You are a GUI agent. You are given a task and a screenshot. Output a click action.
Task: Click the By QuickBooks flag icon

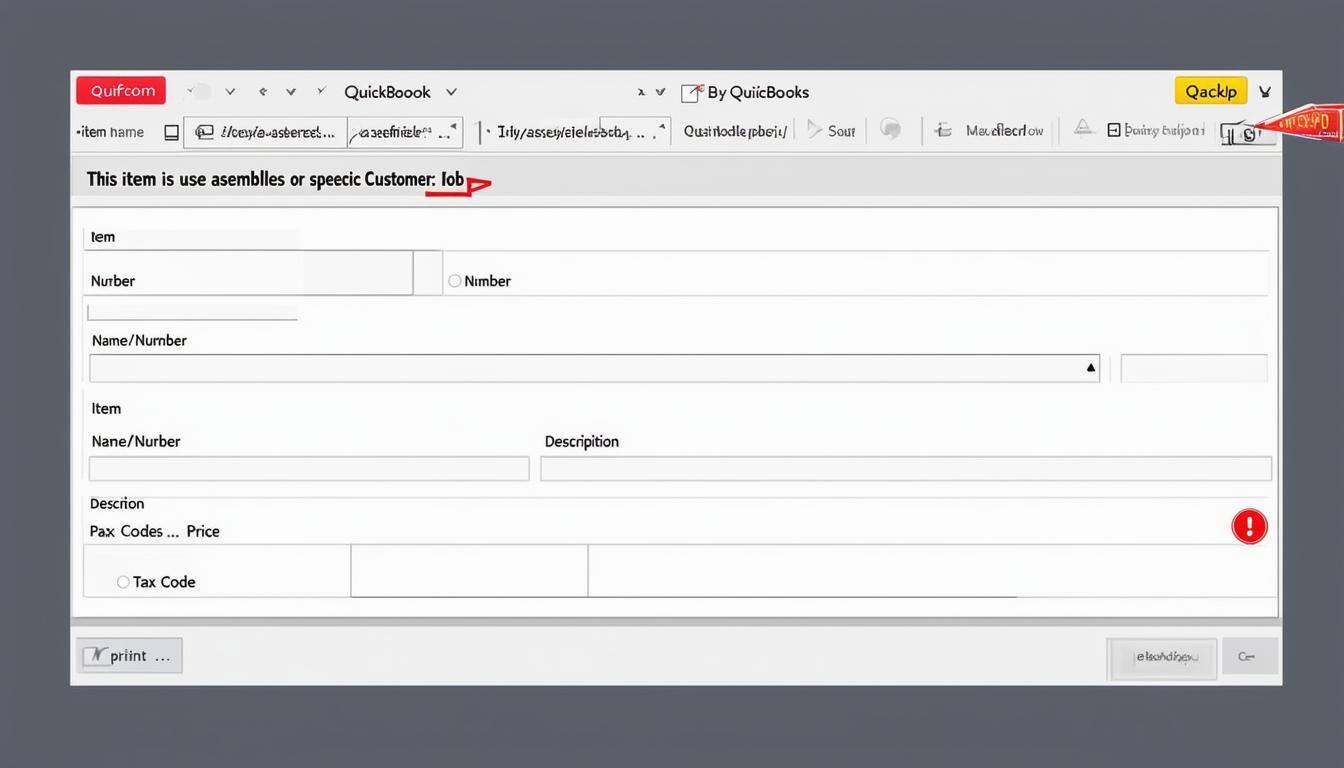pos(690,92)
